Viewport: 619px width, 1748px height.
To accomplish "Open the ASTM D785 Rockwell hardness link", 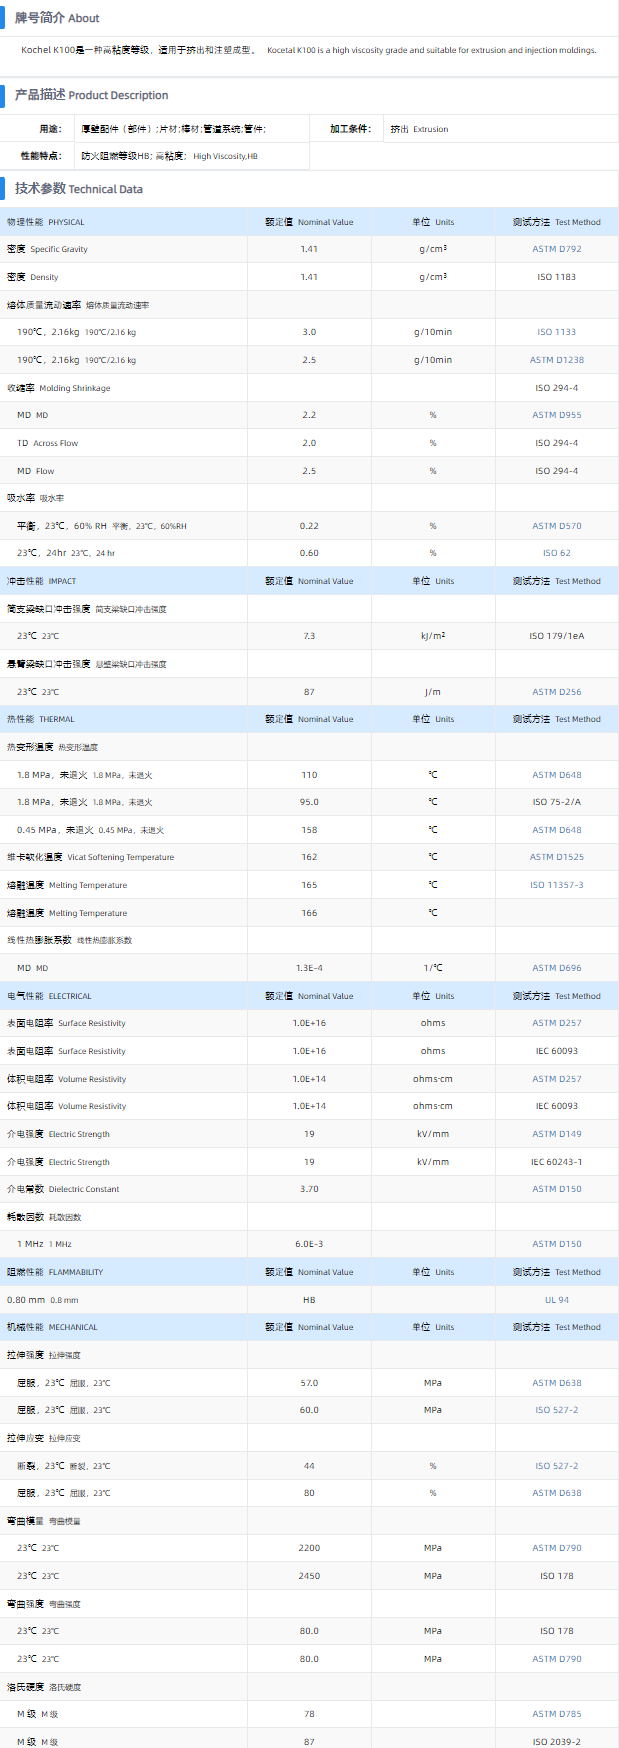I will point(556,1714).
